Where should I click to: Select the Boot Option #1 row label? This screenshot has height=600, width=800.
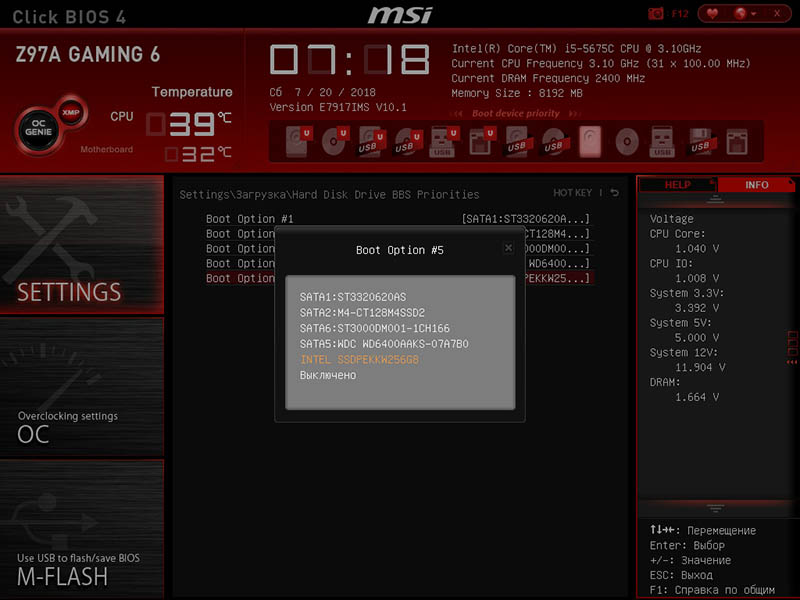249,219
